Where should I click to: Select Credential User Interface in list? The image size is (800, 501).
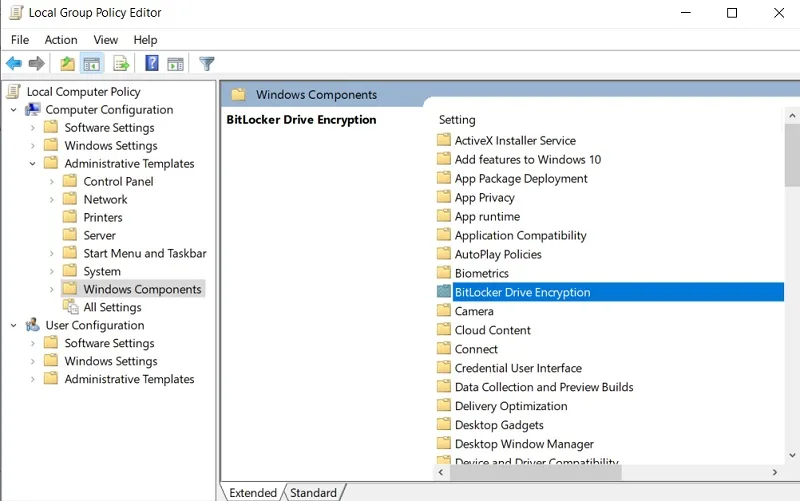coord(518,368)
